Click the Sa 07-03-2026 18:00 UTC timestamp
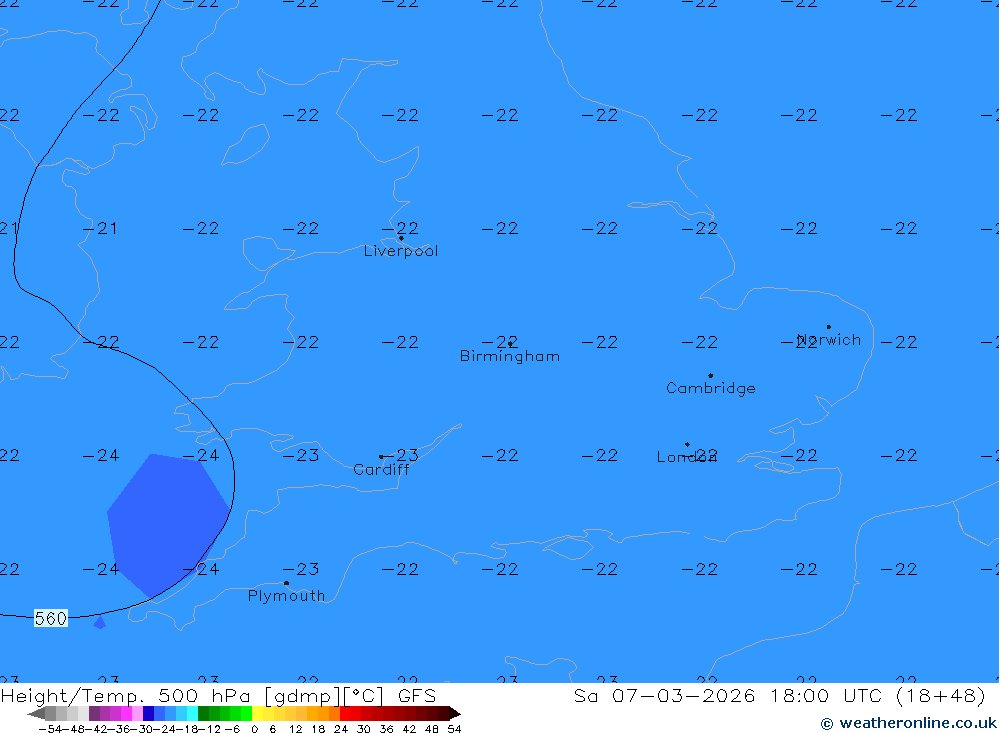This screenshot has width=1000, height=733. tap(779, 695)
